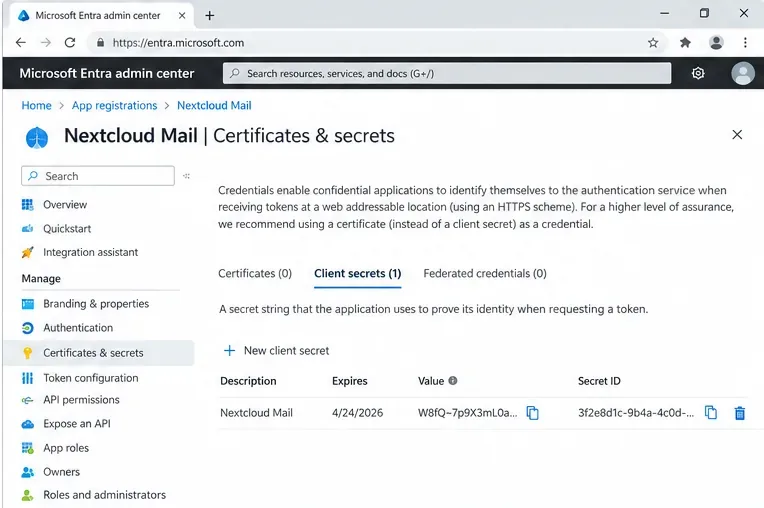This screenshot has width=764, height=508.
Task: Click Search resources, services, and docs field
Action: 447,73
